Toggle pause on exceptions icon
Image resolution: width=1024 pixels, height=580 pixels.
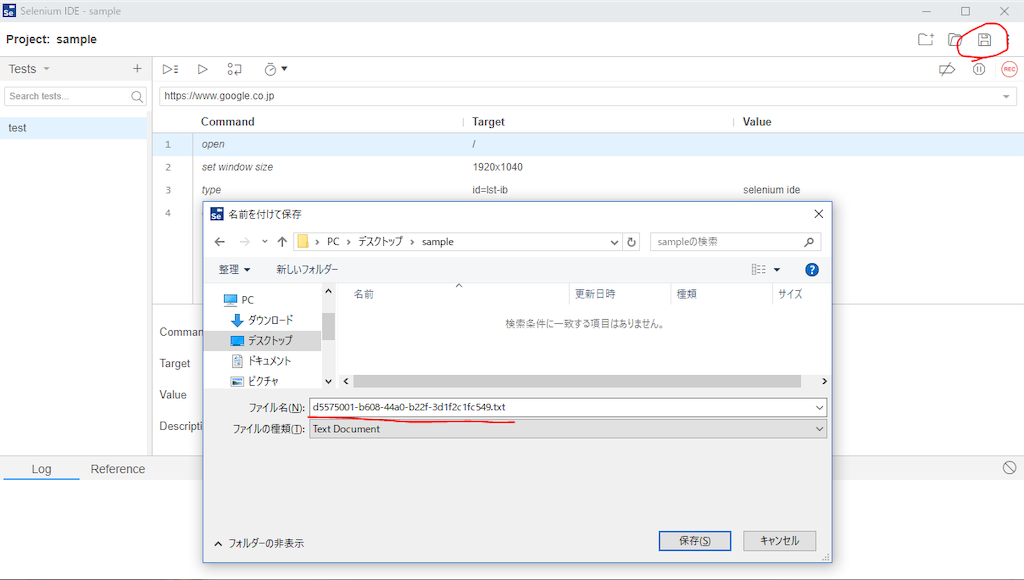978,69
